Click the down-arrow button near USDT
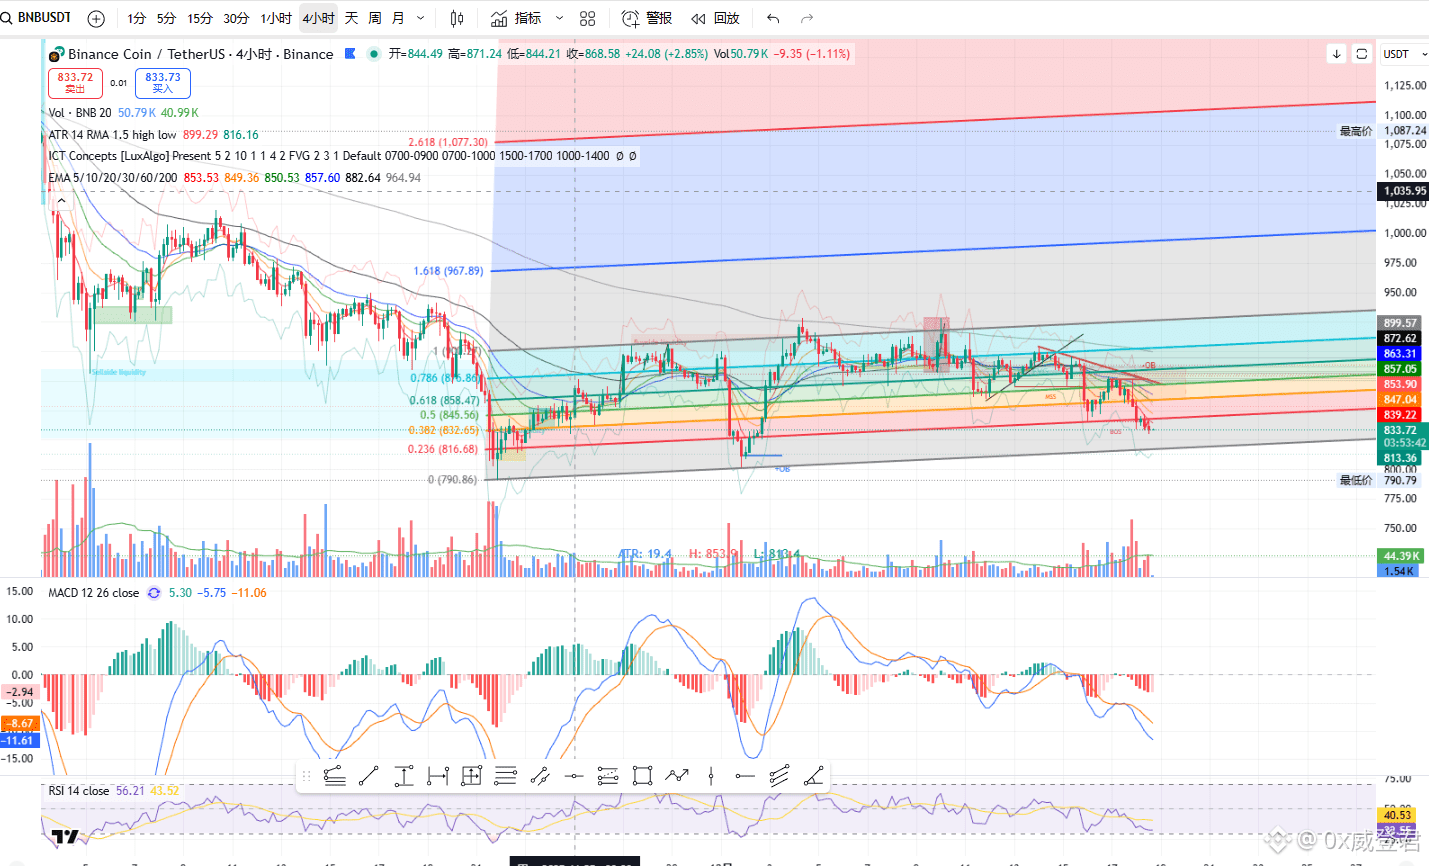Viewport: 1429px width, 866px height. click(x=1336, y=54)
